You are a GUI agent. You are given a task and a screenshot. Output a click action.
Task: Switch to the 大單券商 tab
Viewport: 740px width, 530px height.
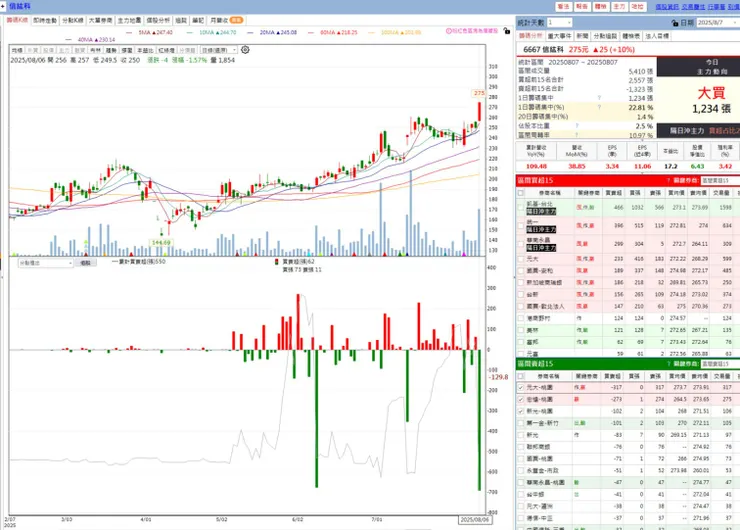click(x=101, y=20)
